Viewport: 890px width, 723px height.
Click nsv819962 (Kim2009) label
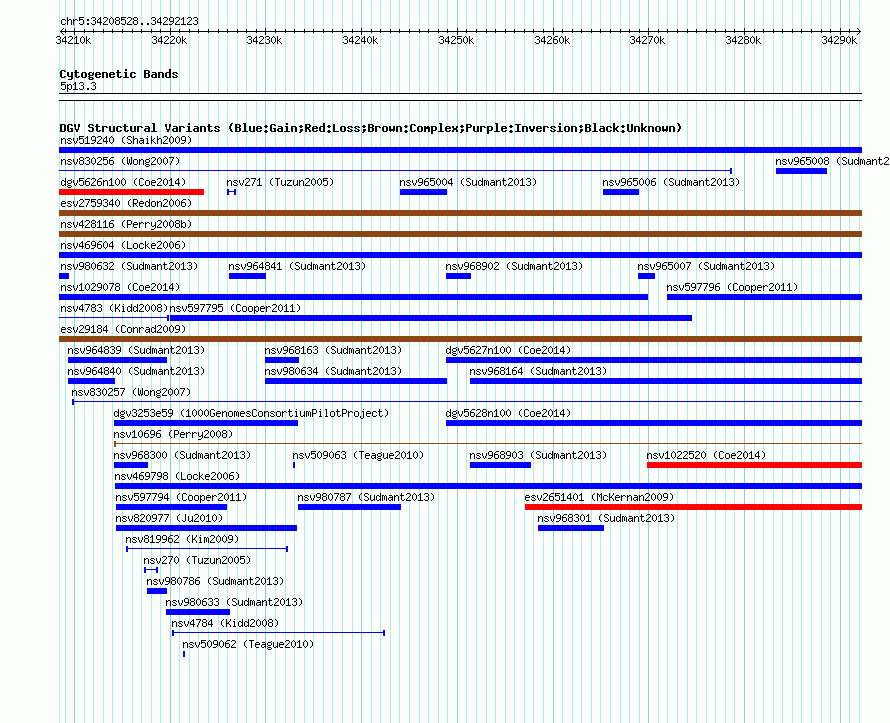(182, 539)
